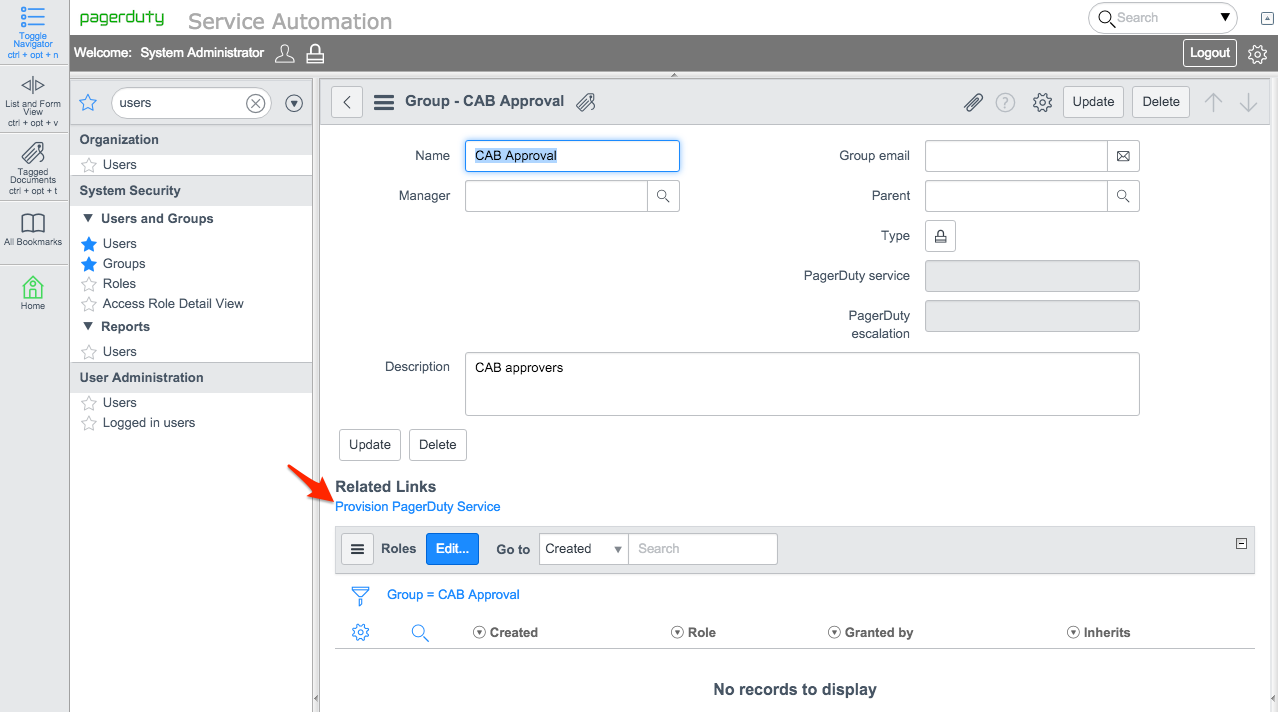Click the Provision PagerDuty Service link
Image resolution: width=1278 pixels, height=712 pixels.
[417, 507]
